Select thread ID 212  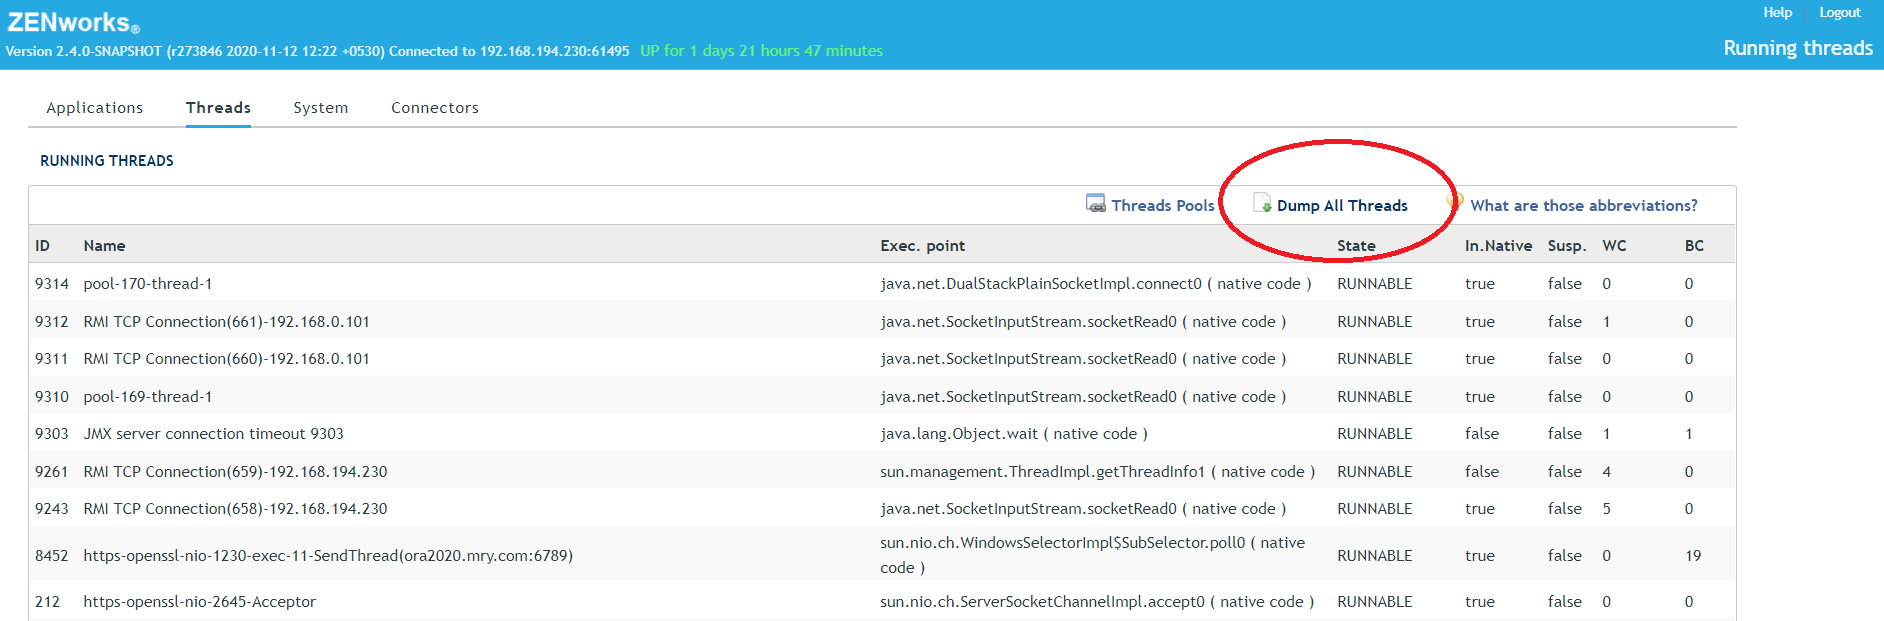pyautogui.click(x=47, y=602)
